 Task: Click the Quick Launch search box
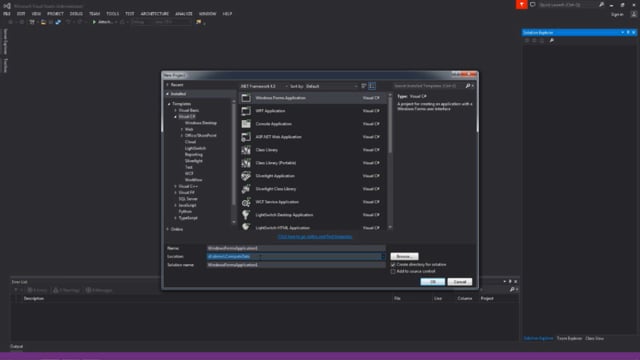pos(566,5)
